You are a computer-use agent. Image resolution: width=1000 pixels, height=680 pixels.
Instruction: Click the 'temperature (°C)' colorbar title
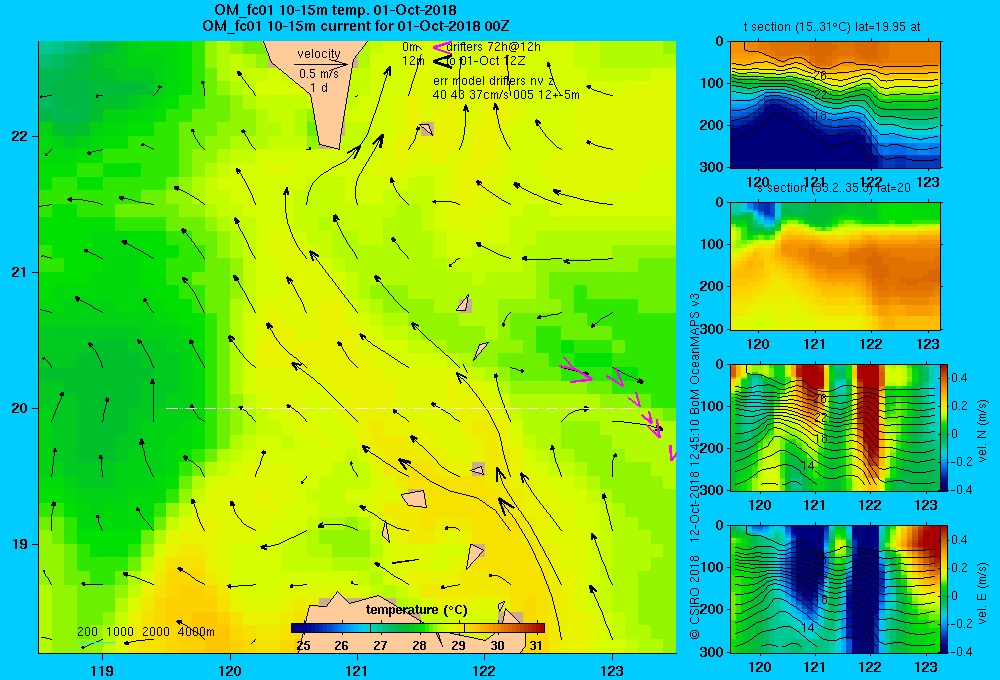pos(416,610)
